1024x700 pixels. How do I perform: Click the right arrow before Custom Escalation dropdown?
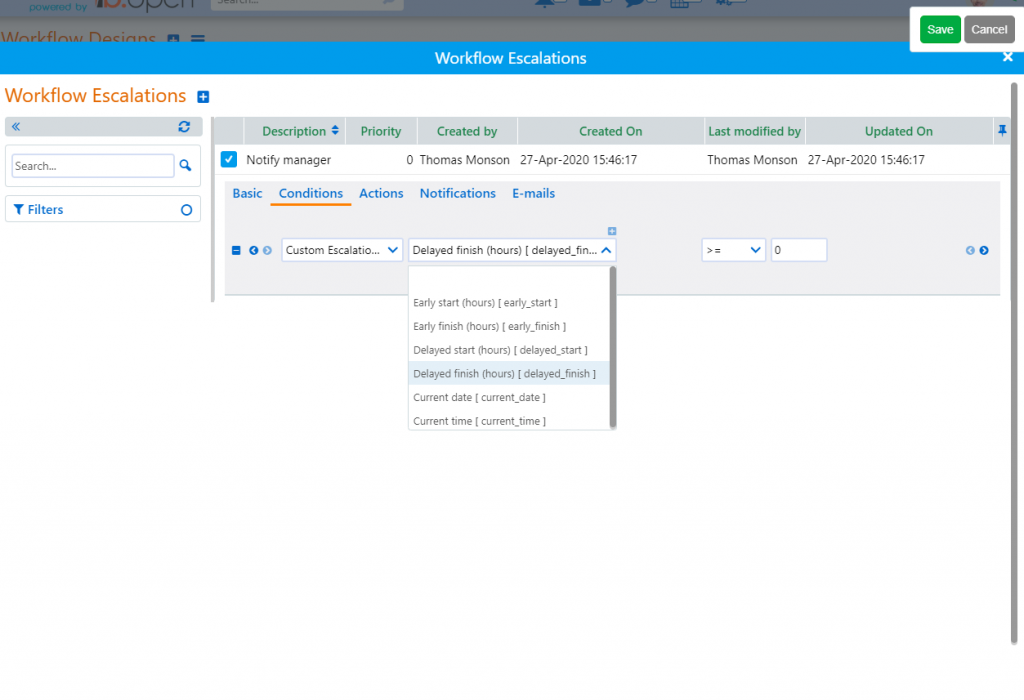coord(267,250)
